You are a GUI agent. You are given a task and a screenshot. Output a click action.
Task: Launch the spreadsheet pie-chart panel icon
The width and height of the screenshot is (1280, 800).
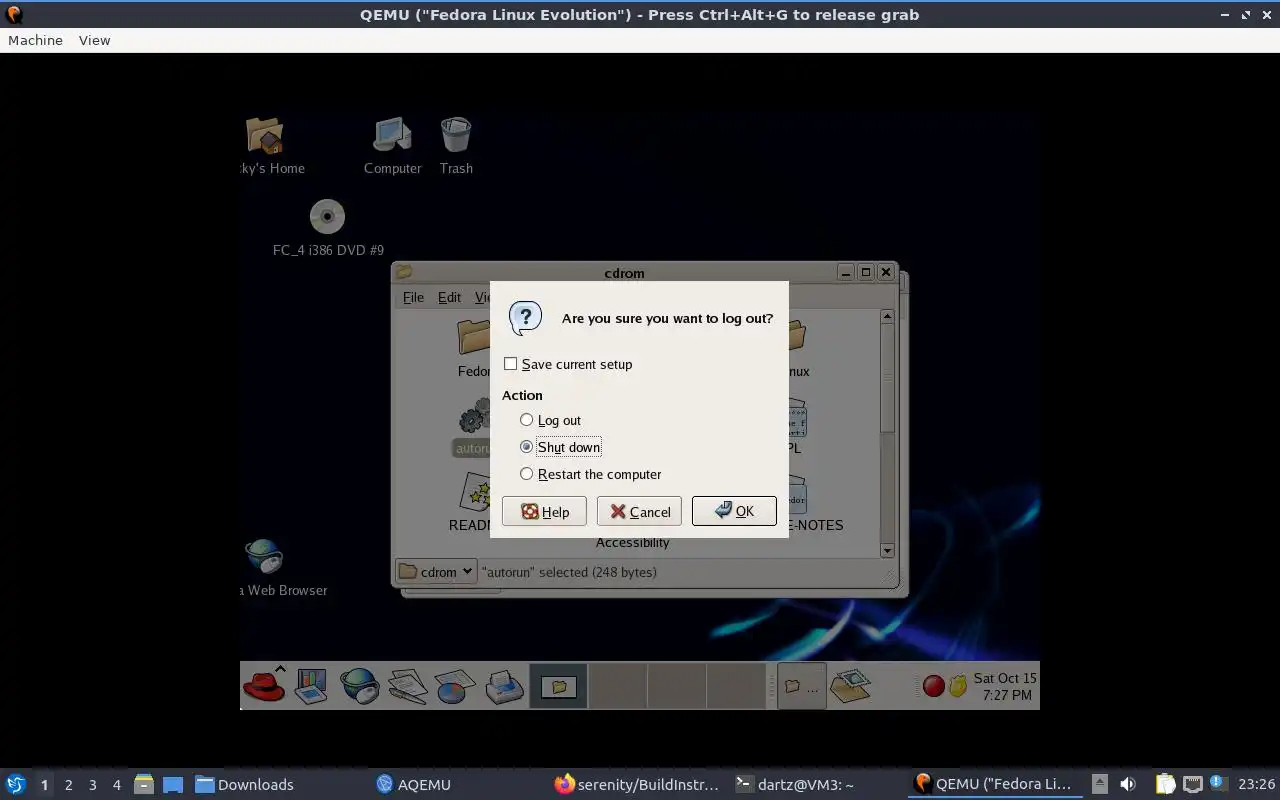[x=455, y=686]
